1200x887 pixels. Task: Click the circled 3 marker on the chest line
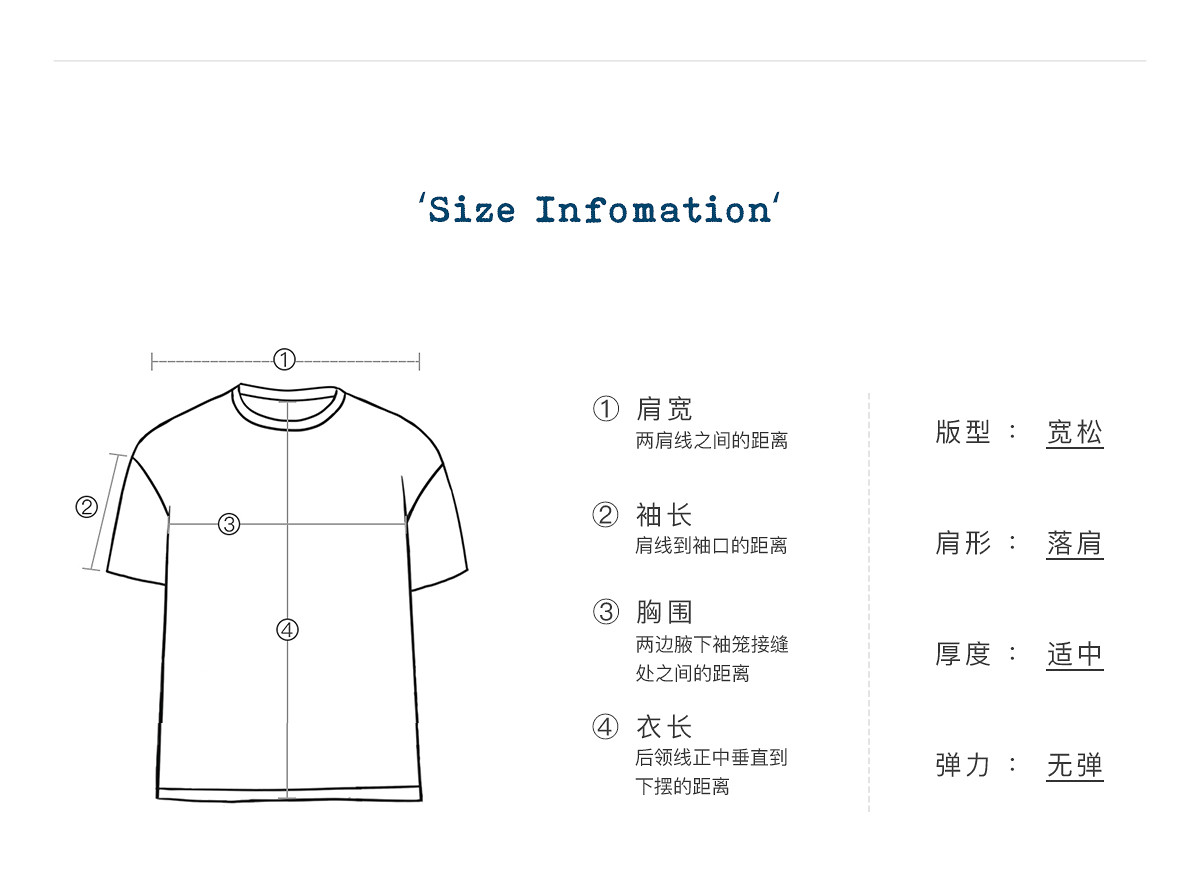(x=229, y=524)
